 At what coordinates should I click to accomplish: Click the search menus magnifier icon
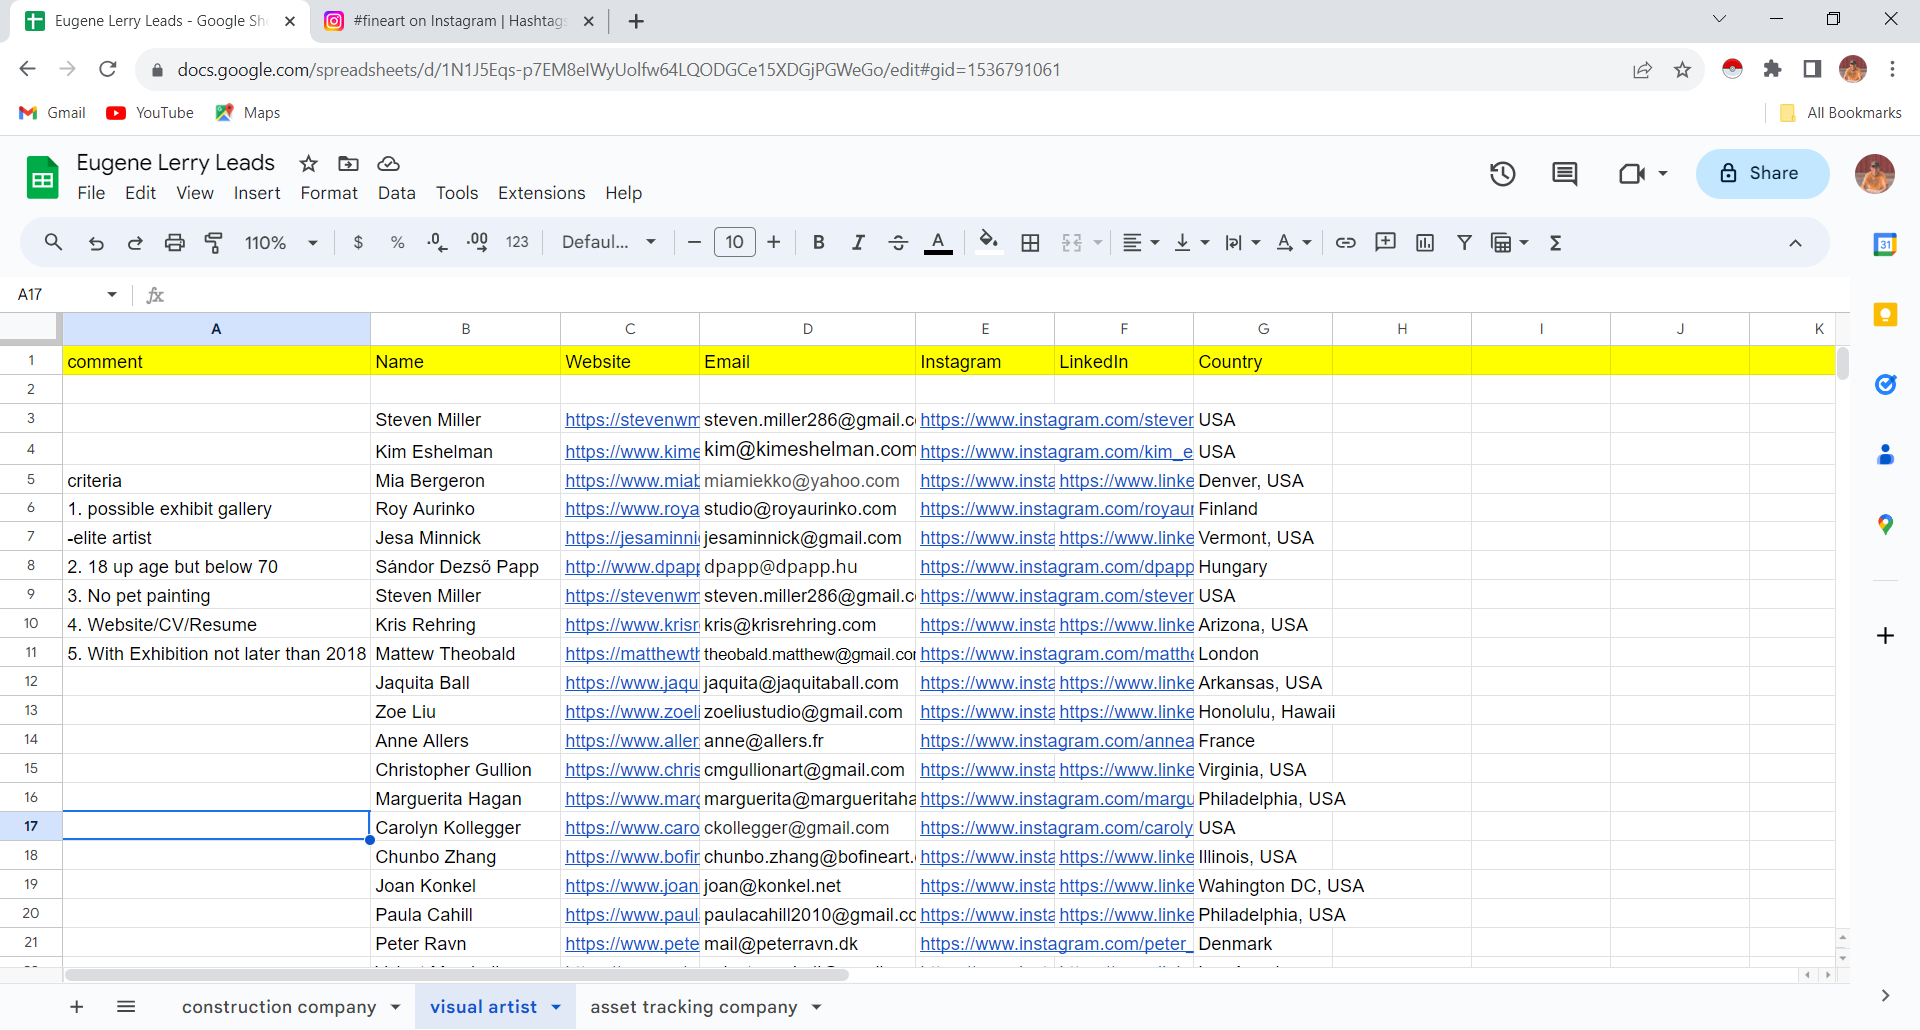pos(53,242)
